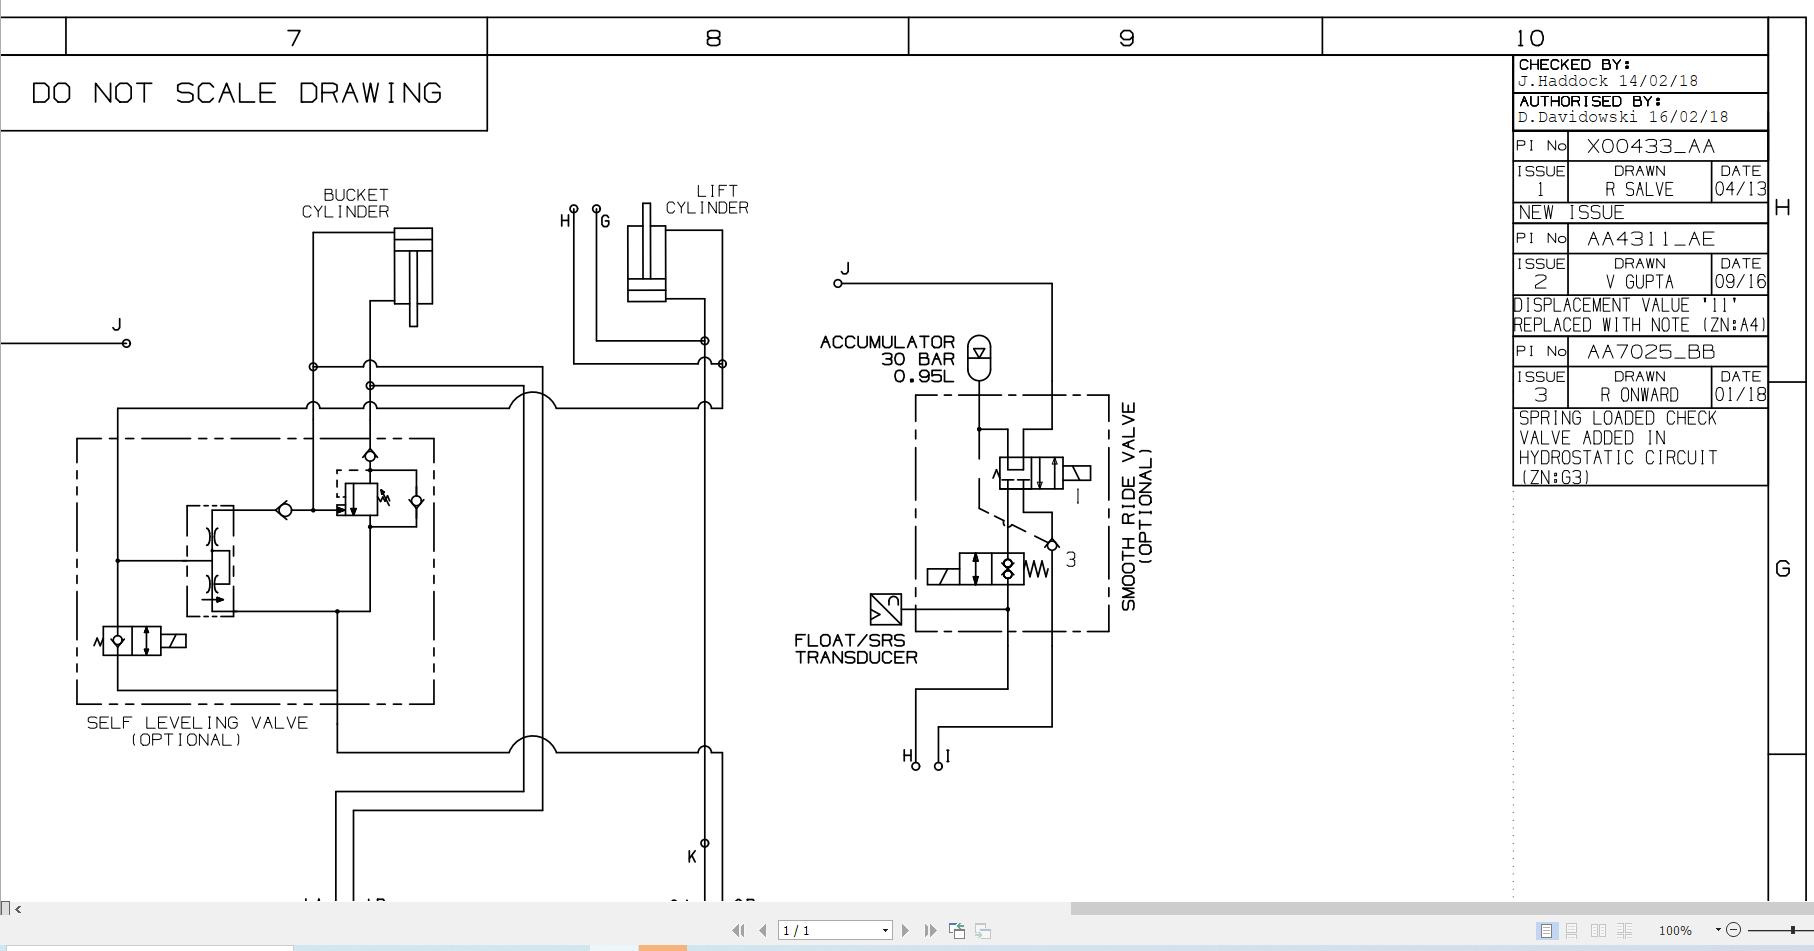This screenshot has width=1814, height=951.
Task: Click the previous view icon
Action: (957, 930)
